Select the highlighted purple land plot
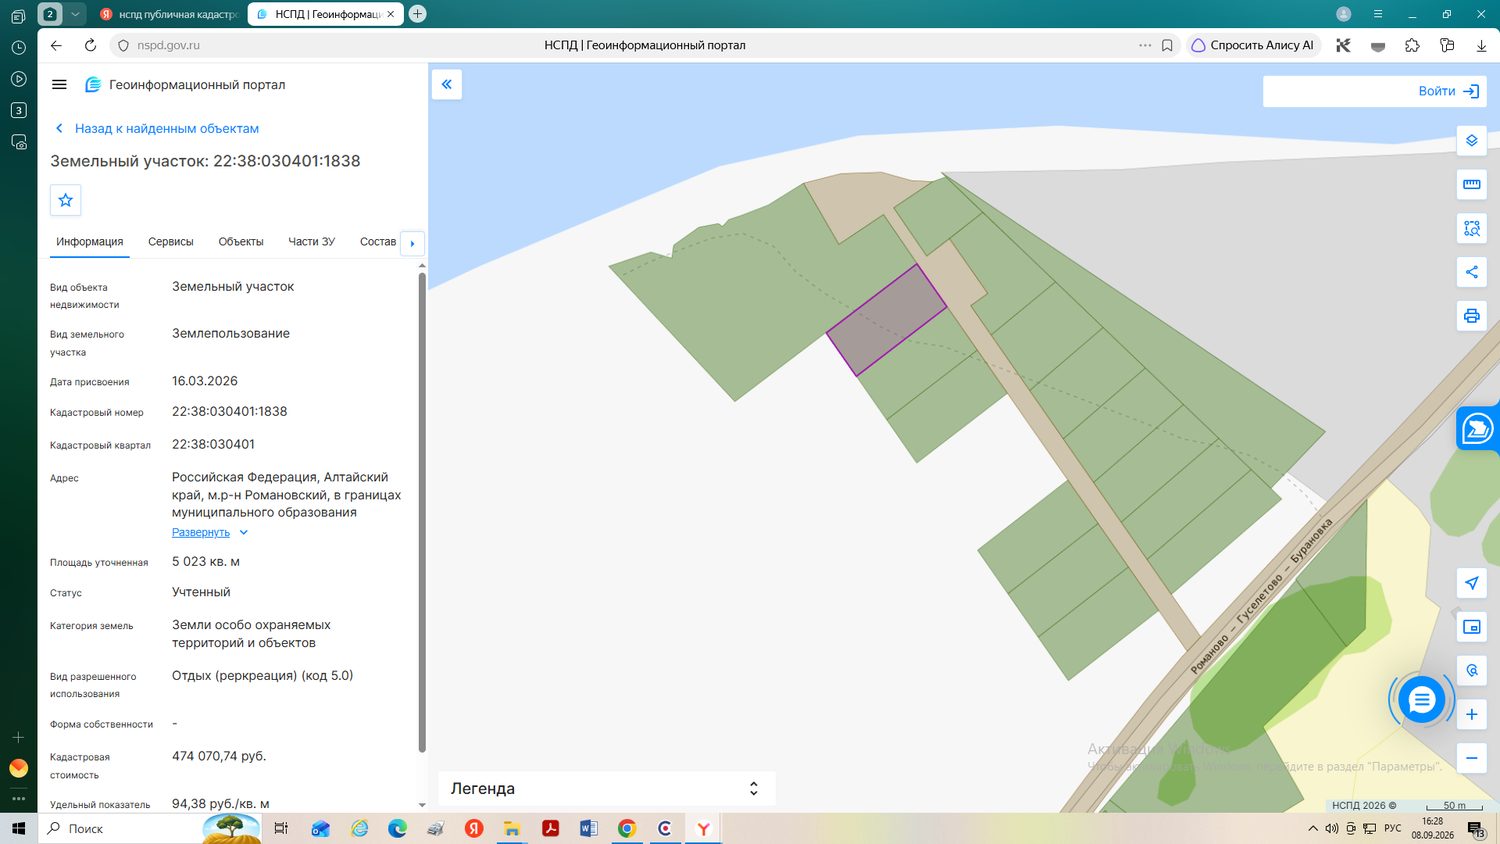This screenshot has height=844, width=1500. (887, 319)
